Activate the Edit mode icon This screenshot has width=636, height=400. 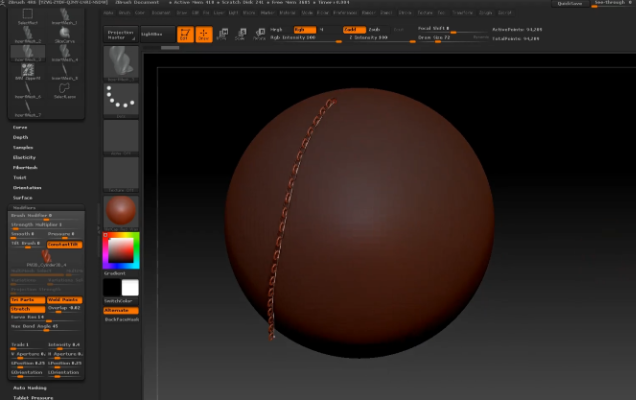[x=185, y=34]
